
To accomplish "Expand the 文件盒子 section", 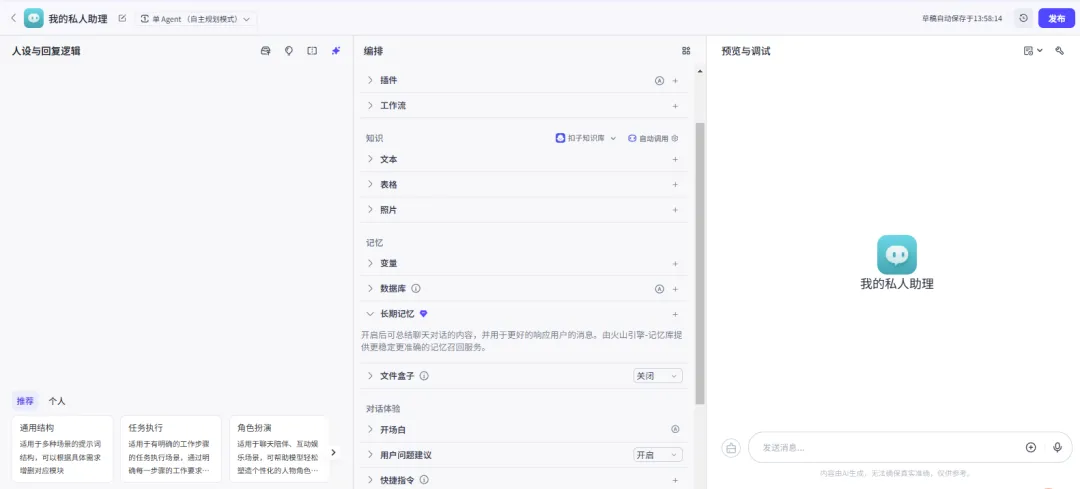I will pos(370,376).
